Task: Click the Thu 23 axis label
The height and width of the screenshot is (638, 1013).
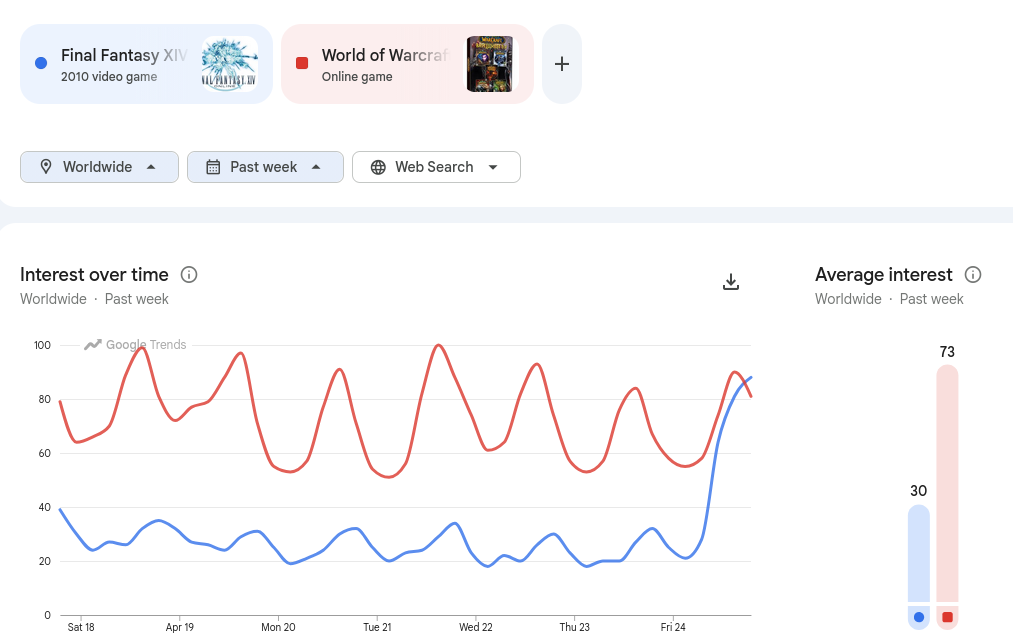Action: (x=574, y=627)
